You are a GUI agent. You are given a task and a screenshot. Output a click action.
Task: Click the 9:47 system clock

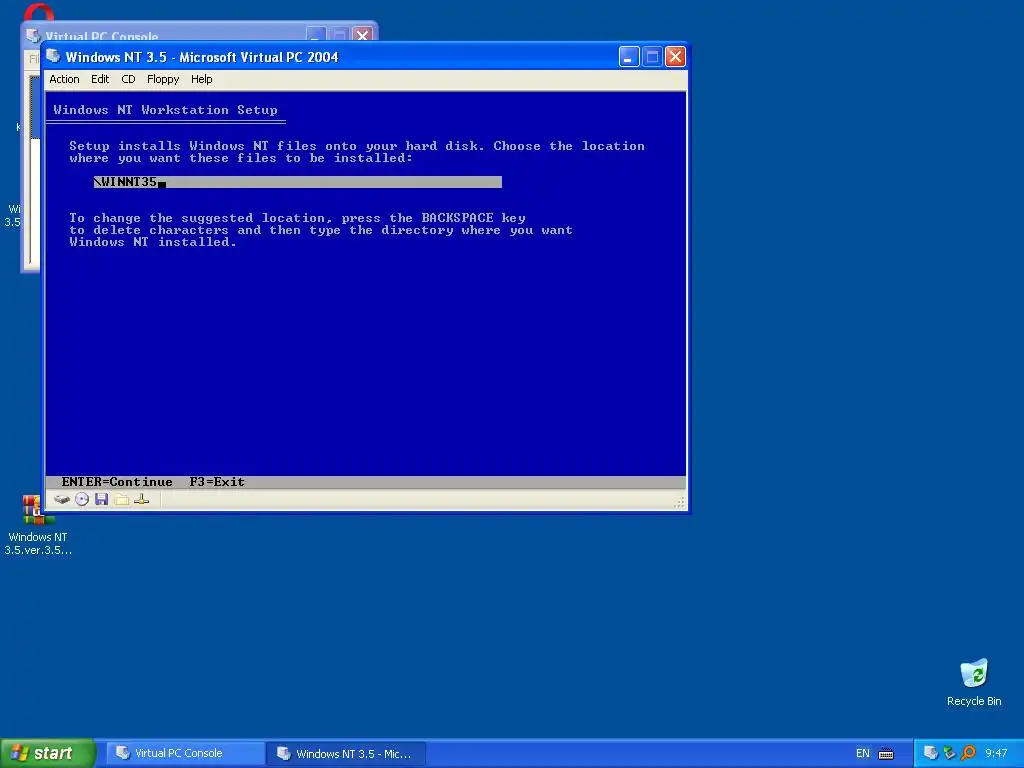(x=997, y=753)
